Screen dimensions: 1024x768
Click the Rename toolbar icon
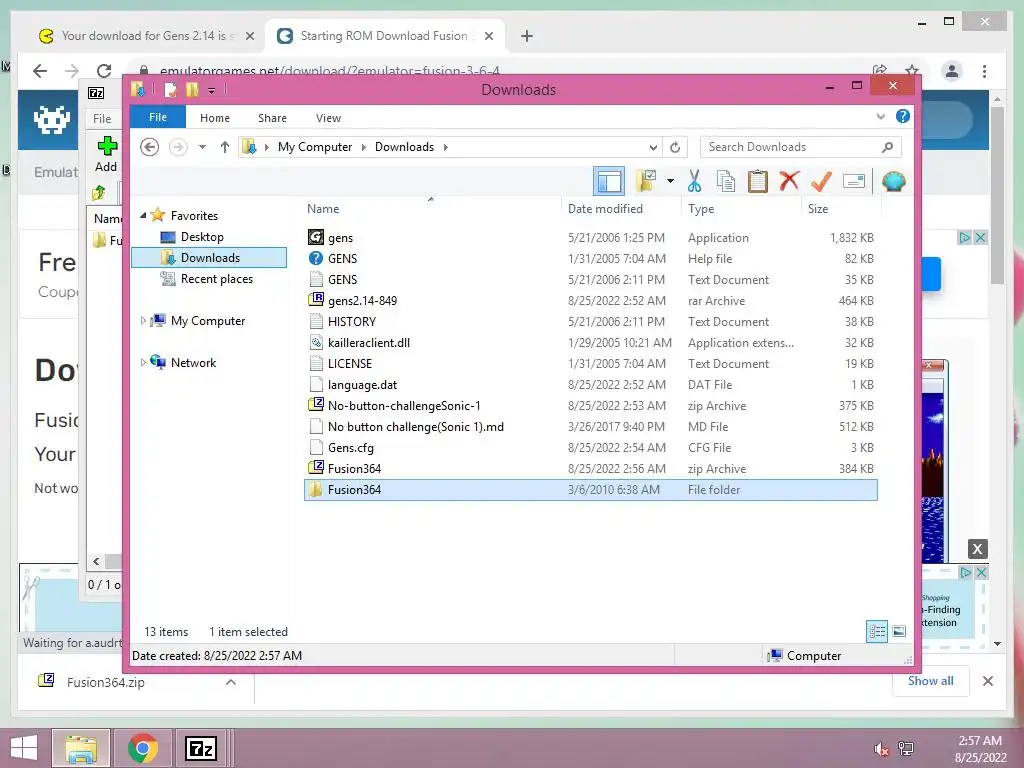click(854, 181)
